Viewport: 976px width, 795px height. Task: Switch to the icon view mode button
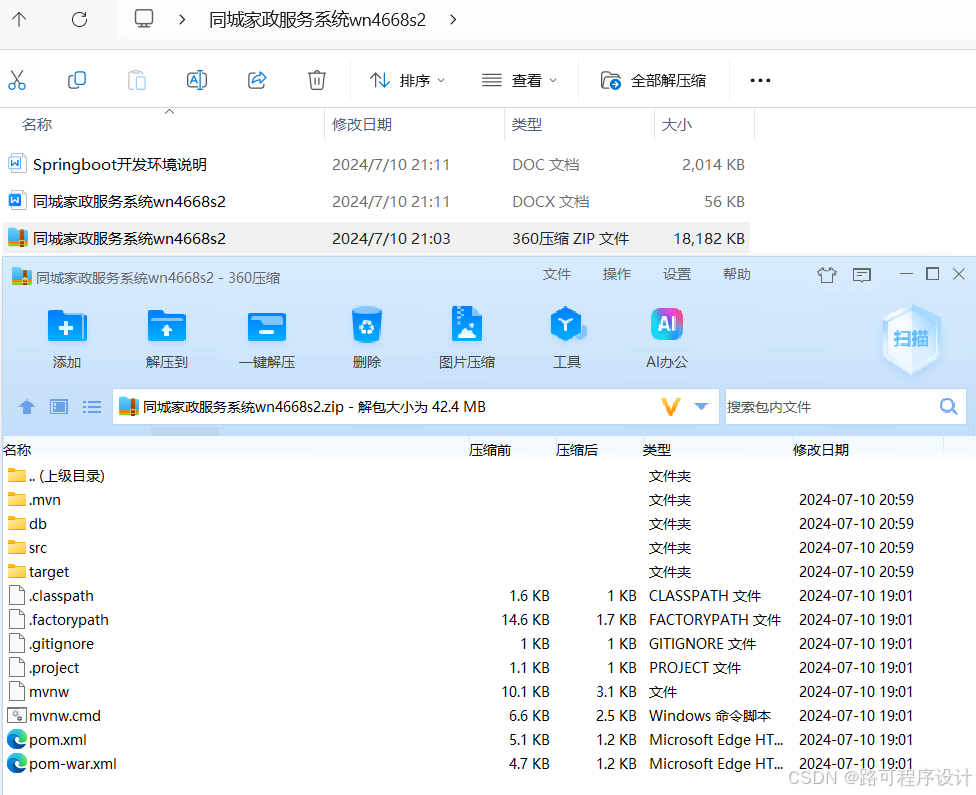(59, 407)
